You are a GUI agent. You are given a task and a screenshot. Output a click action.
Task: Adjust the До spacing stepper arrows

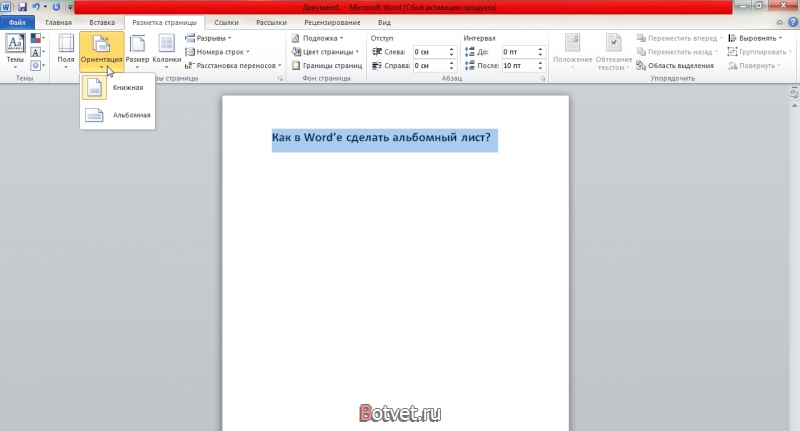pos(540,52)
